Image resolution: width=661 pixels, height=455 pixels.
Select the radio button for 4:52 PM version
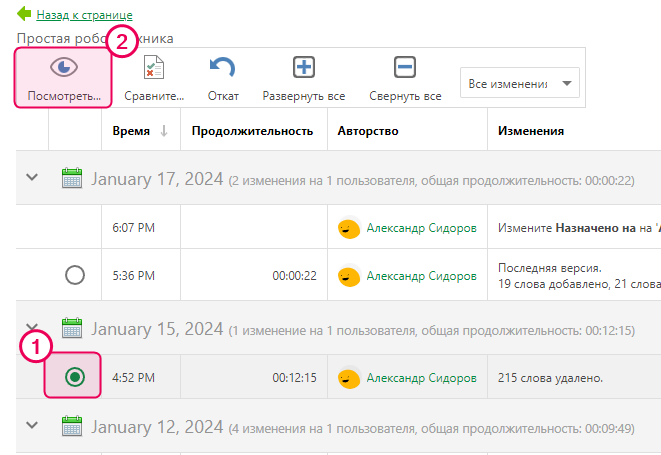pos(74,377)
